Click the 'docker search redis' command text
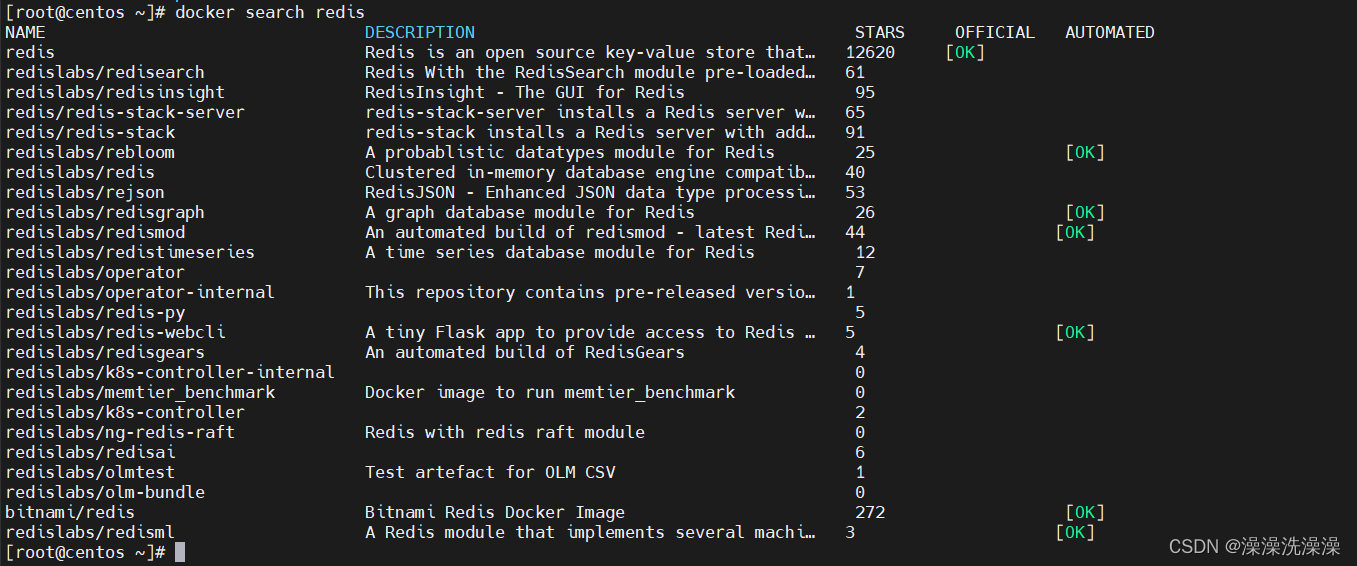1357x566 pixels. pos(270,12)
